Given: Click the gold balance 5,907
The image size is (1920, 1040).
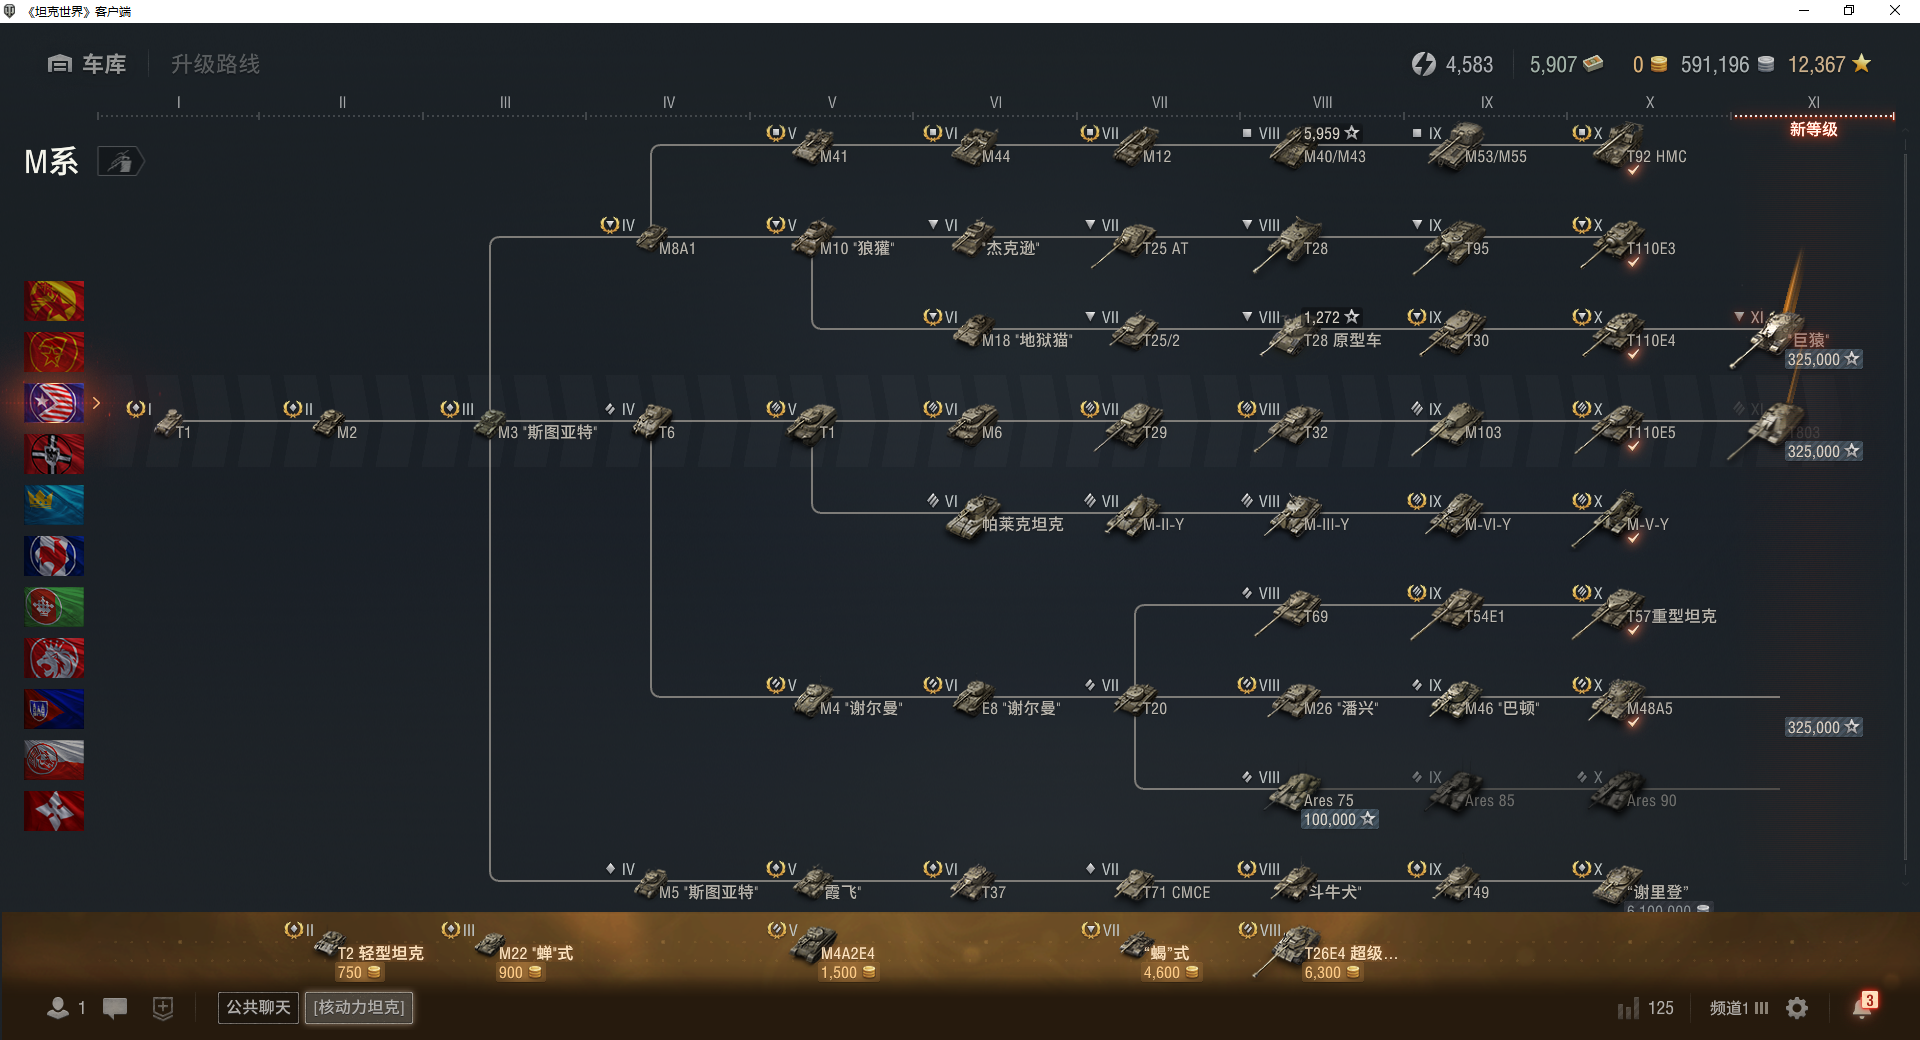Looking at the screenshot, I should [x=1566, y=64].
